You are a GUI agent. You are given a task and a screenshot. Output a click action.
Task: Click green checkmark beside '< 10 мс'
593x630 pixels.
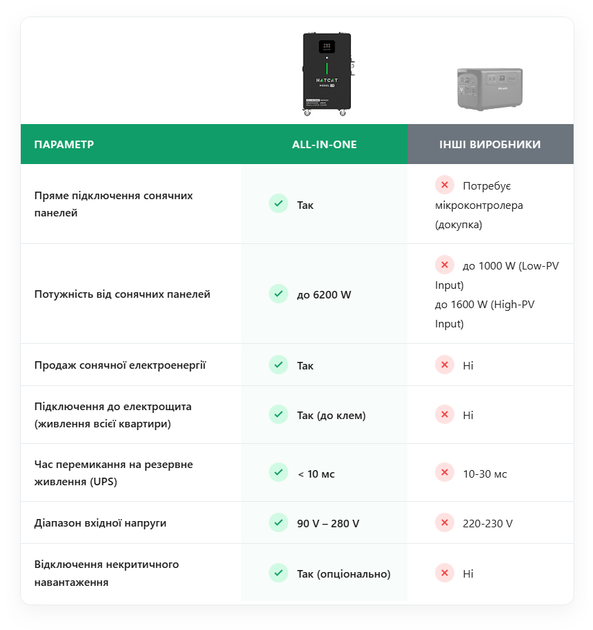click(x=278, y=472)
